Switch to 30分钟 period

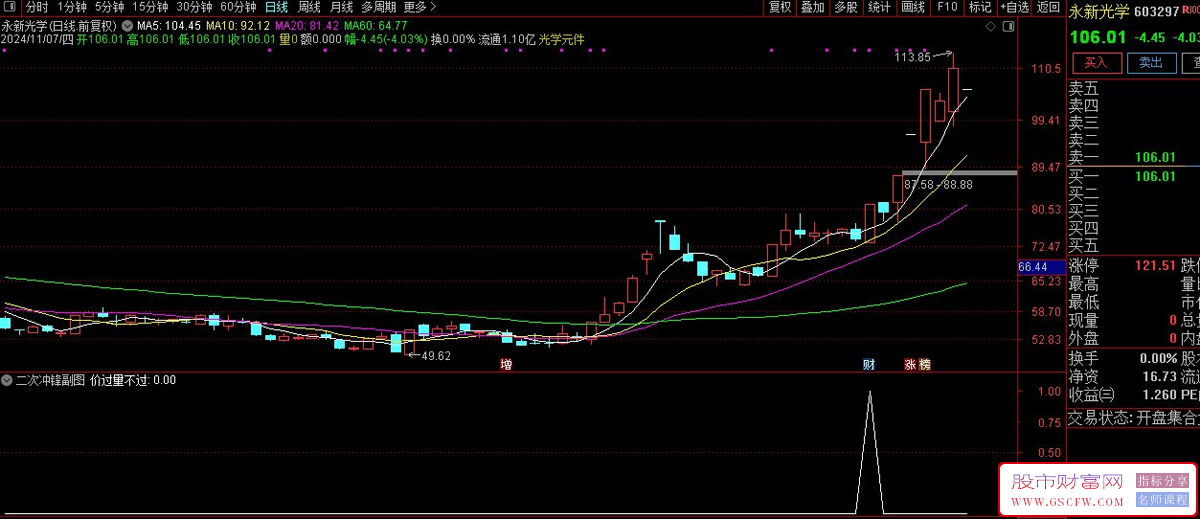pos(194,7)
